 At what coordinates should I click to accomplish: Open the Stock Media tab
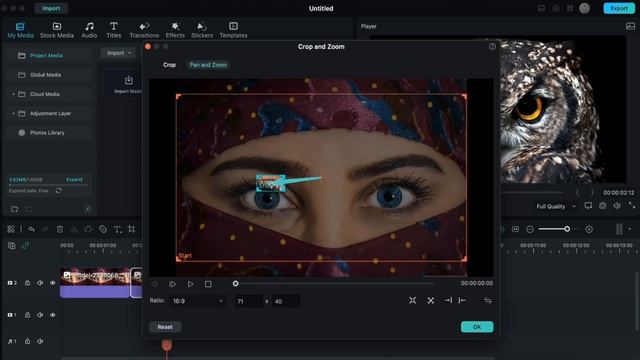pos(57,31)
